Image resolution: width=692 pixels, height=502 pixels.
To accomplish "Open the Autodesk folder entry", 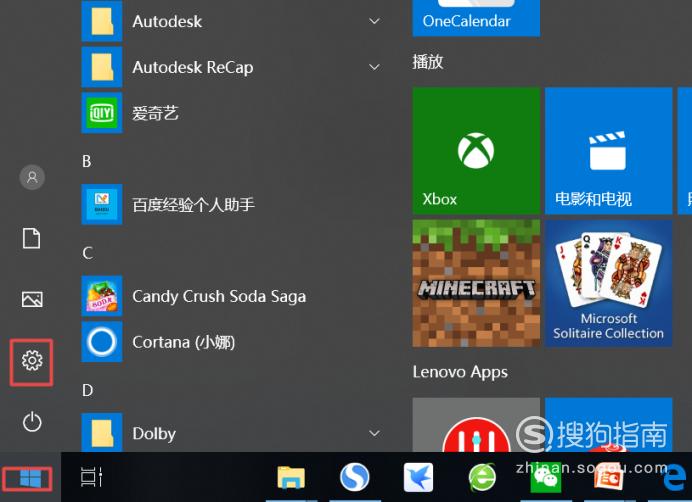I will pos(233,21).
